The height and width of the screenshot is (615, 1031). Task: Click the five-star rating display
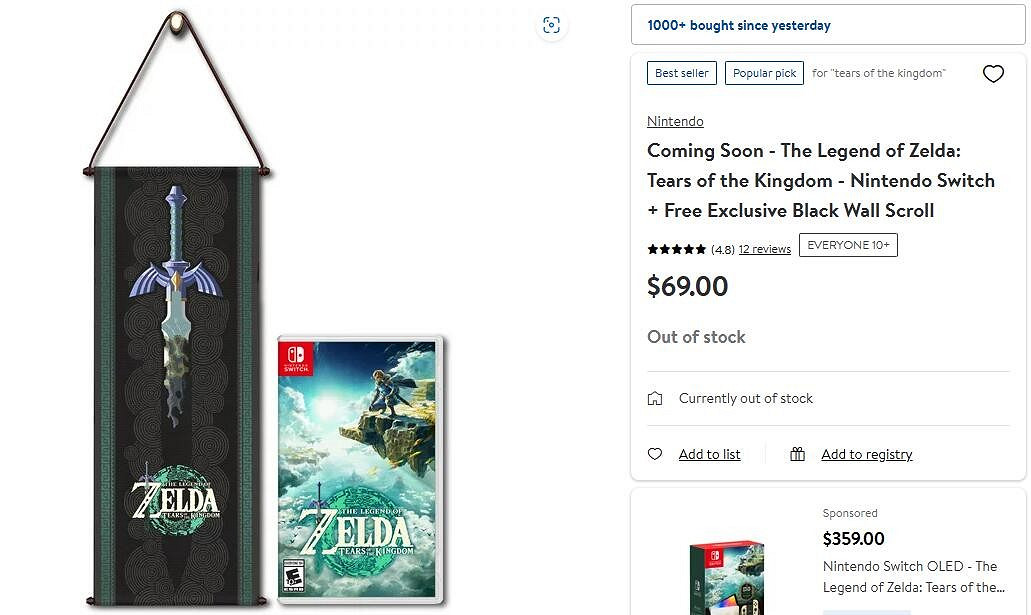(676, 249)
